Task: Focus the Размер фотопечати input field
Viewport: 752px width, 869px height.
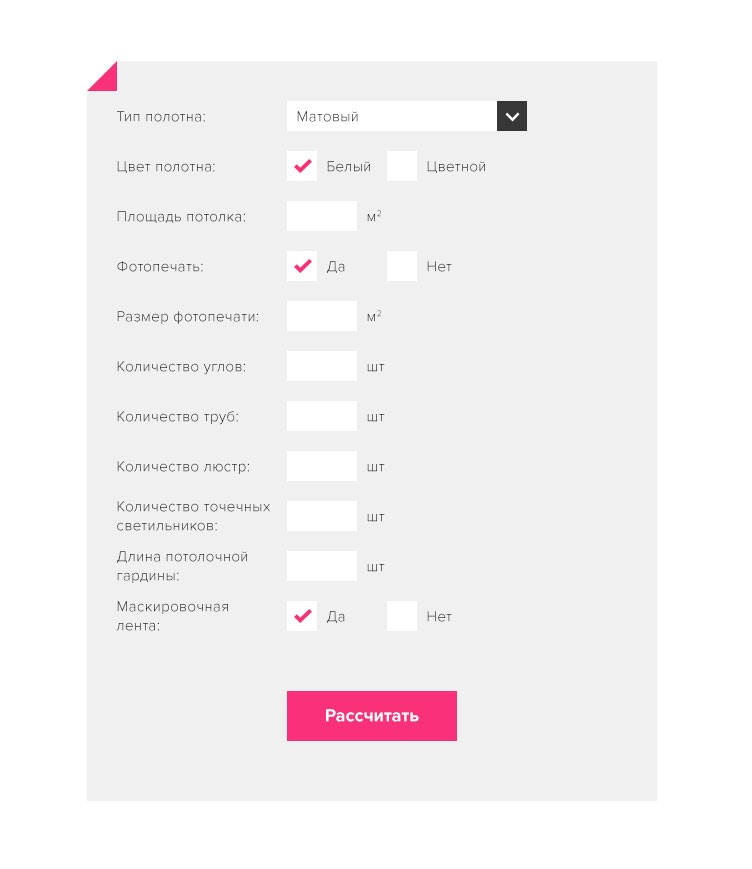Action: pyautogui.click(x=321, y=316)
